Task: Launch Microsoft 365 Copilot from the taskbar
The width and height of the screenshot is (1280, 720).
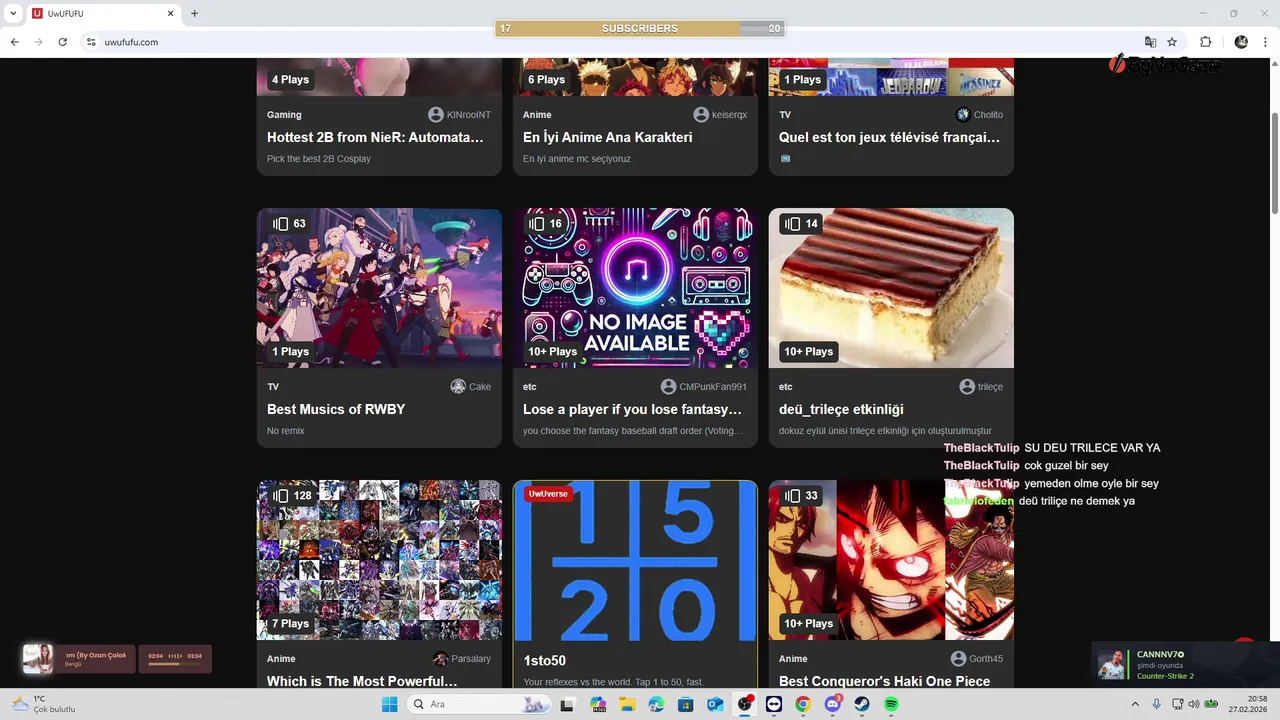Action: pos(598,704)
